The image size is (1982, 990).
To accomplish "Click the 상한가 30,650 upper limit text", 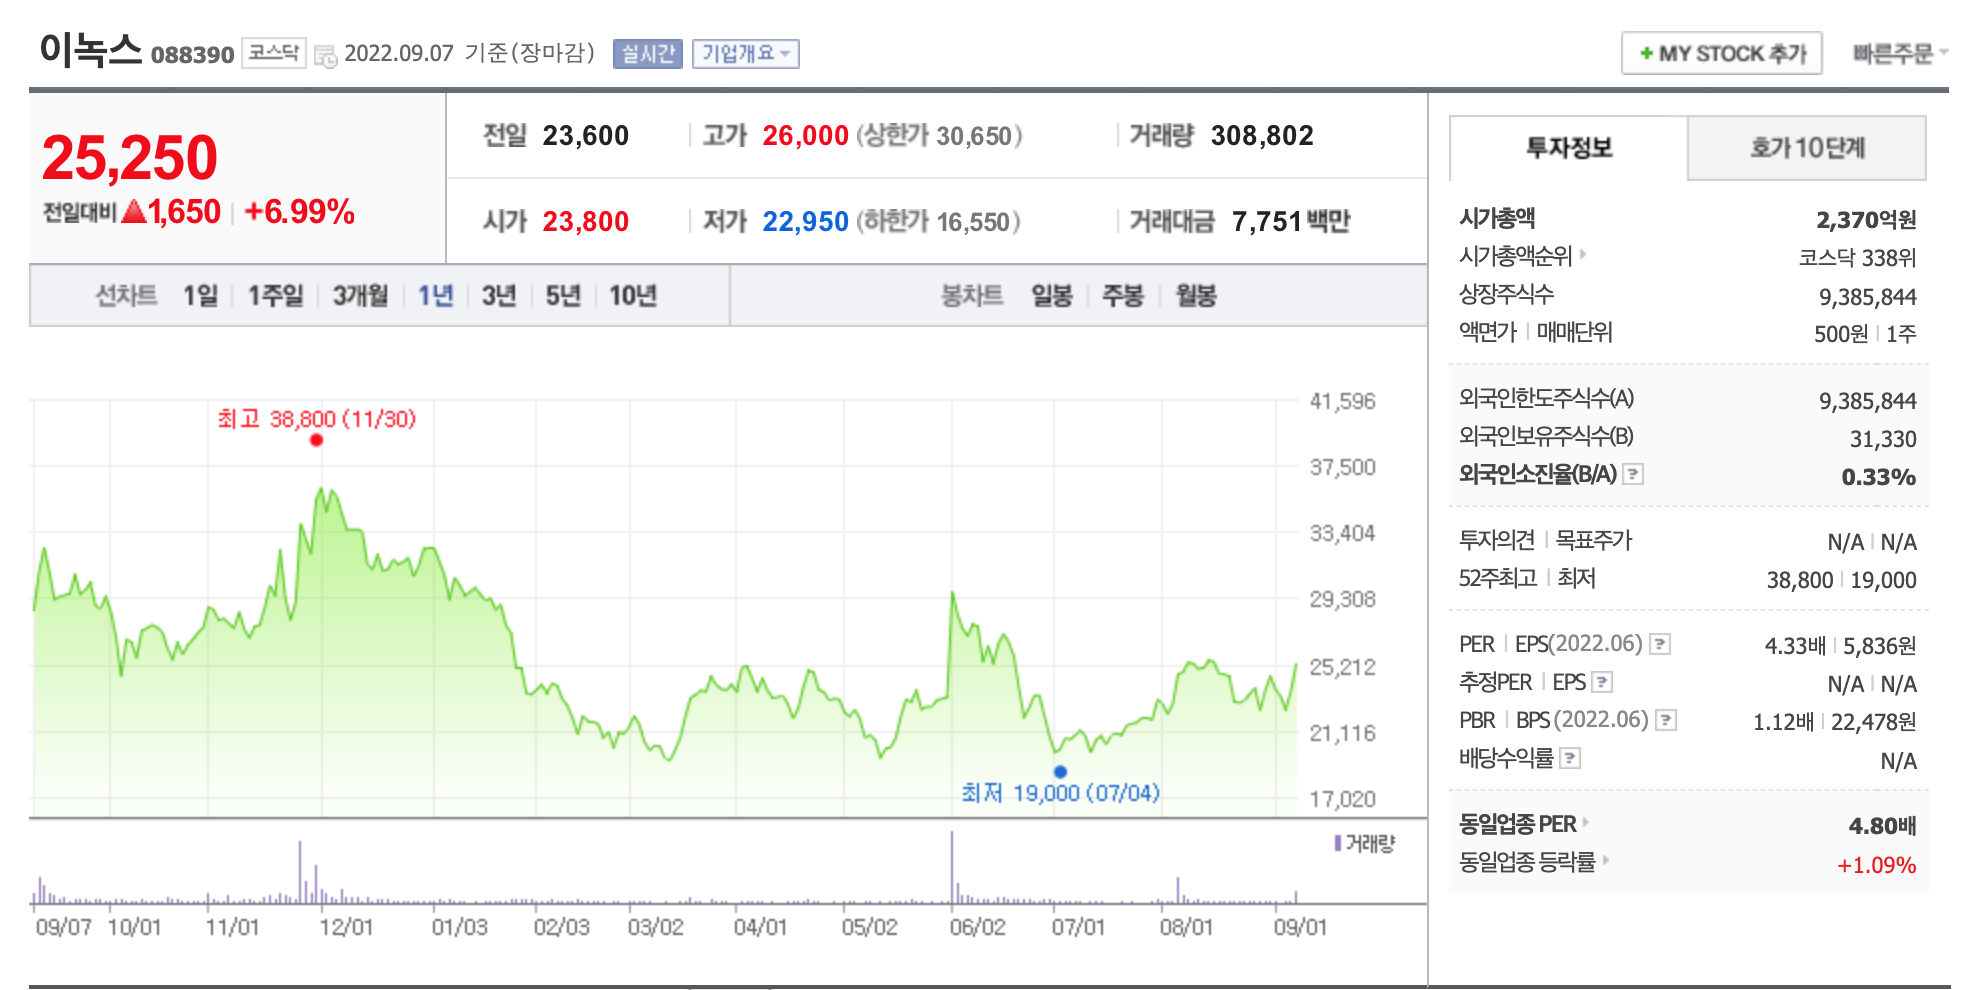I will (x=939, y=136).
